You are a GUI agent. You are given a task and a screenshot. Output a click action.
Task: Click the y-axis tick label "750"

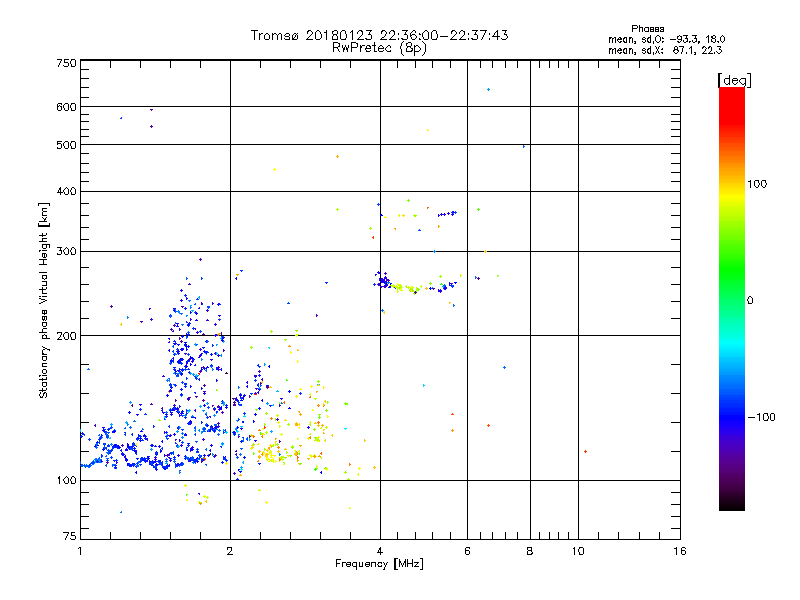(66, 63)
